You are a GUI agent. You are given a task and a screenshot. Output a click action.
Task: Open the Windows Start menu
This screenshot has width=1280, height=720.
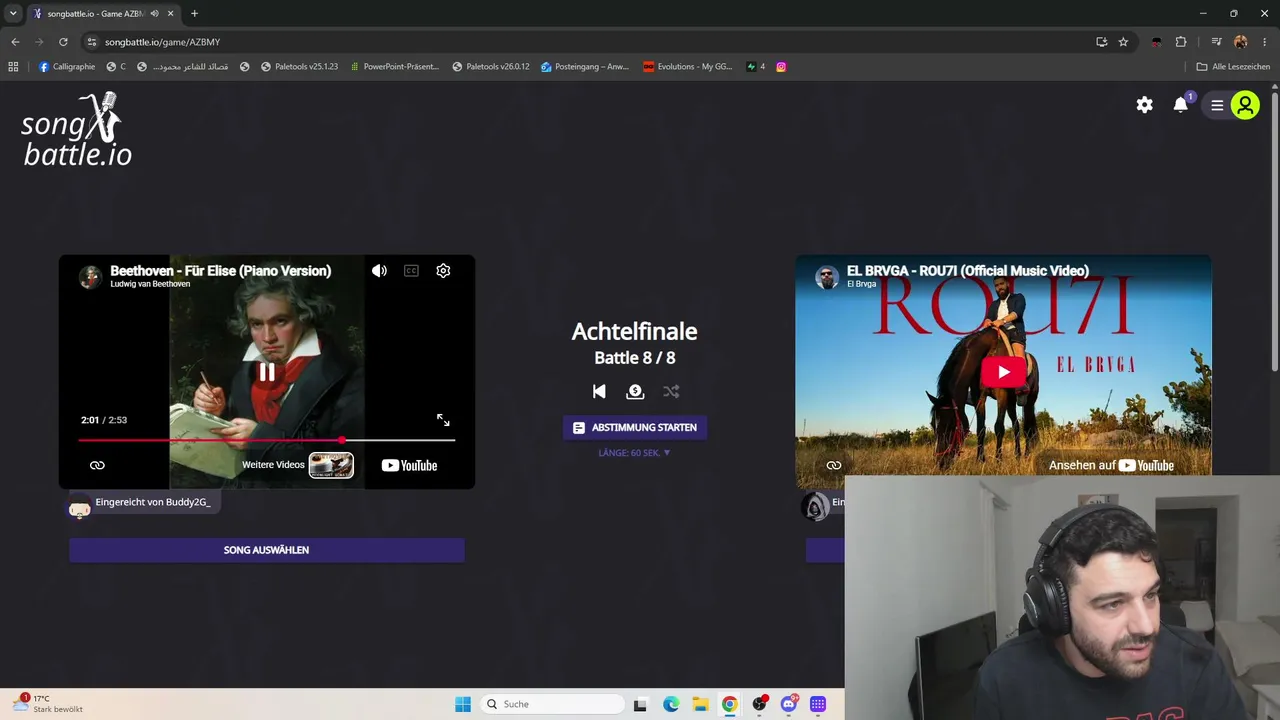click(x=463, y=704)
